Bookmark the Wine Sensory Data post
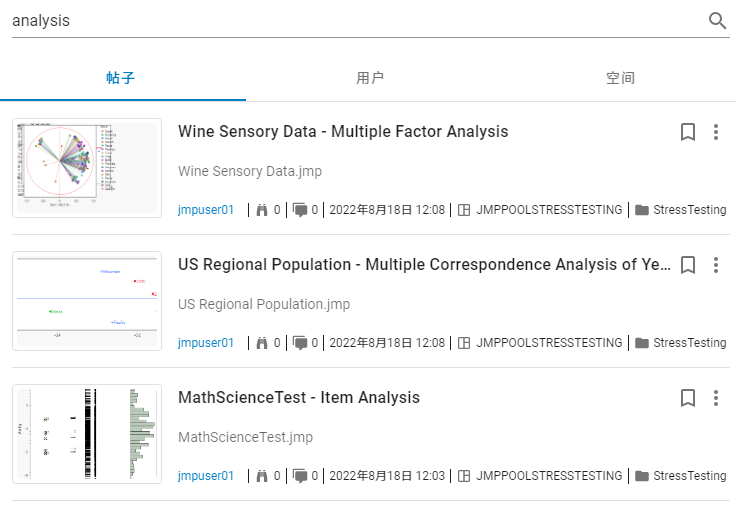Viewport: 736px width, 510px height. (x=688, y=132)
